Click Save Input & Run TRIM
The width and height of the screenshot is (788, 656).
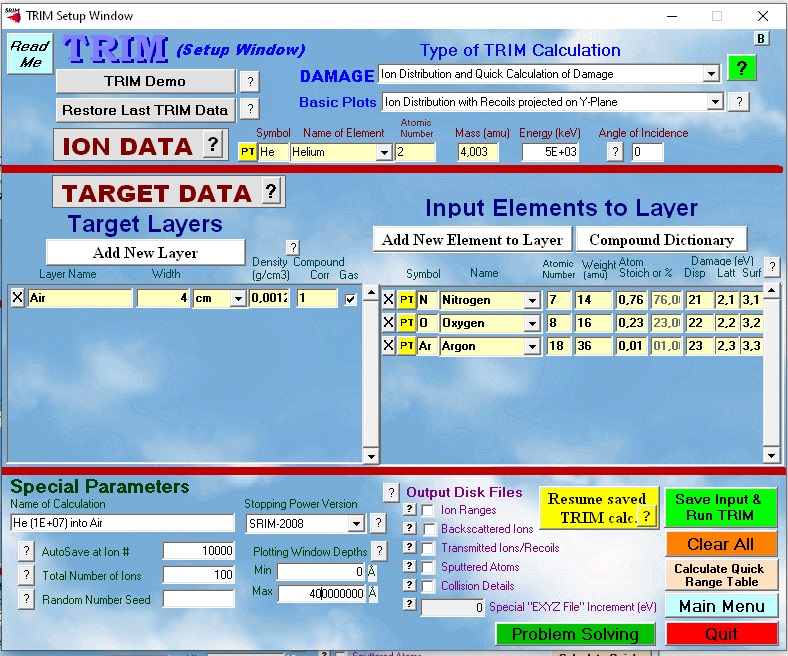pos(721,507)
